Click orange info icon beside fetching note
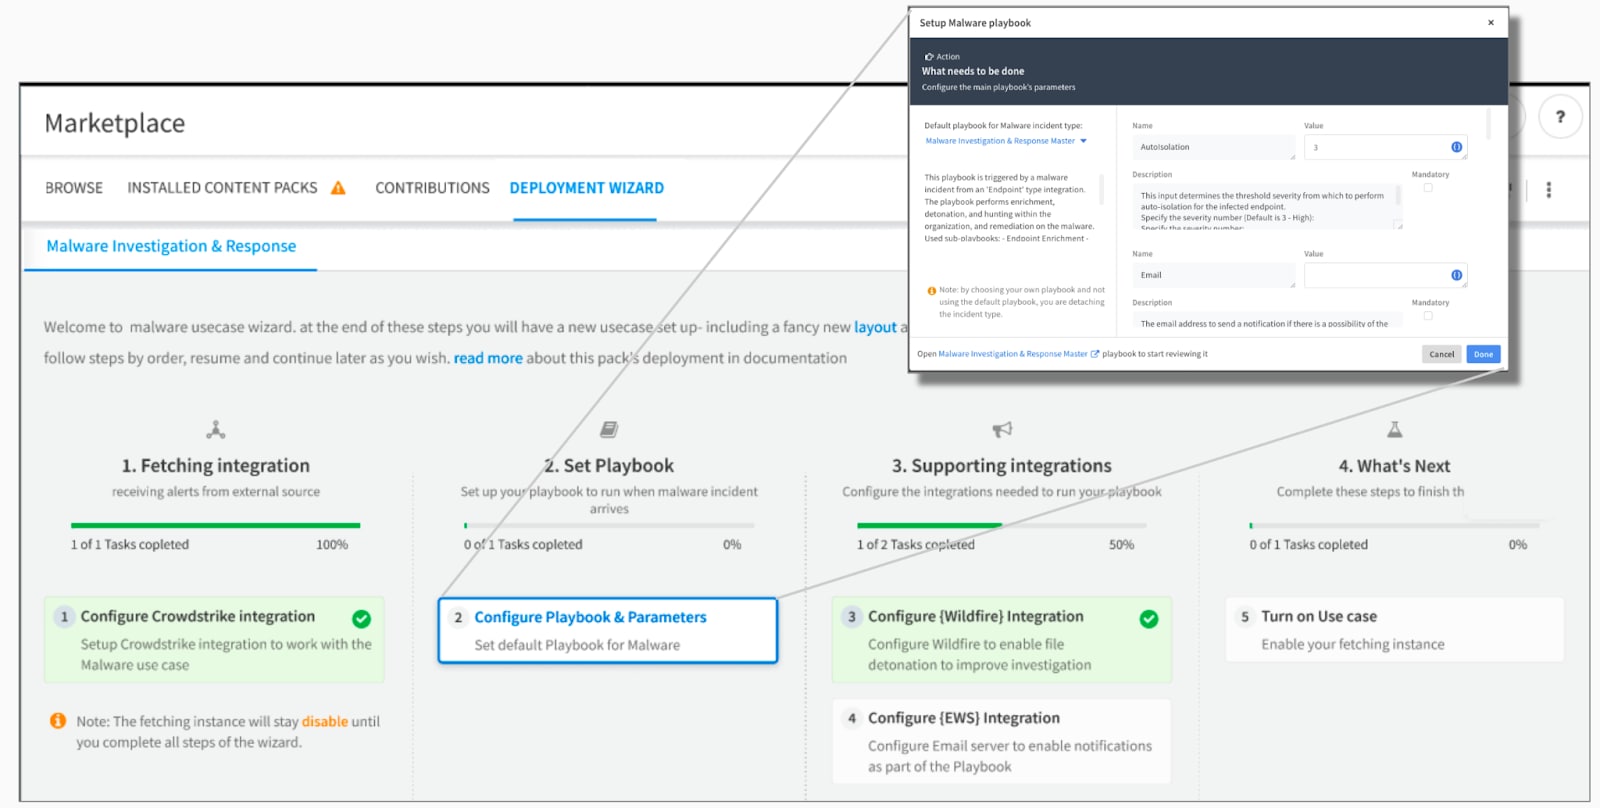Screen dimensions: 1600x808 [58, 721]
